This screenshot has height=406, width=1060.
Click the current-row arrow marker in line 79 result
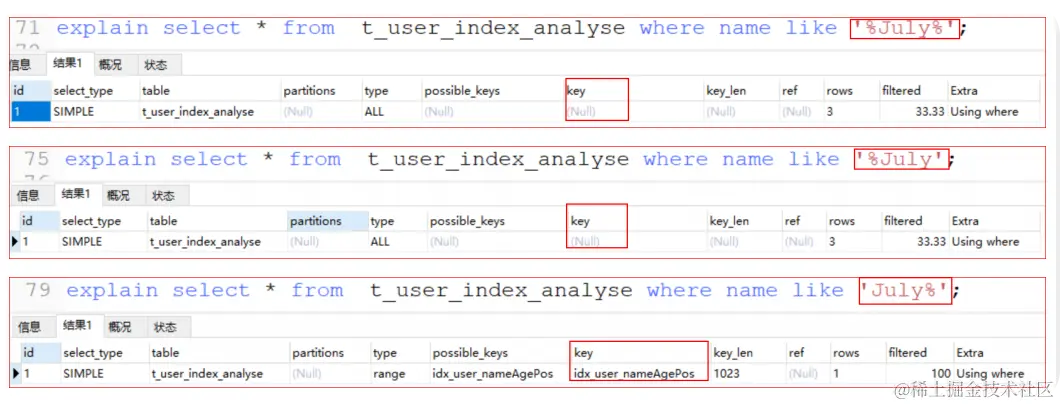click(x=17, y=373)
